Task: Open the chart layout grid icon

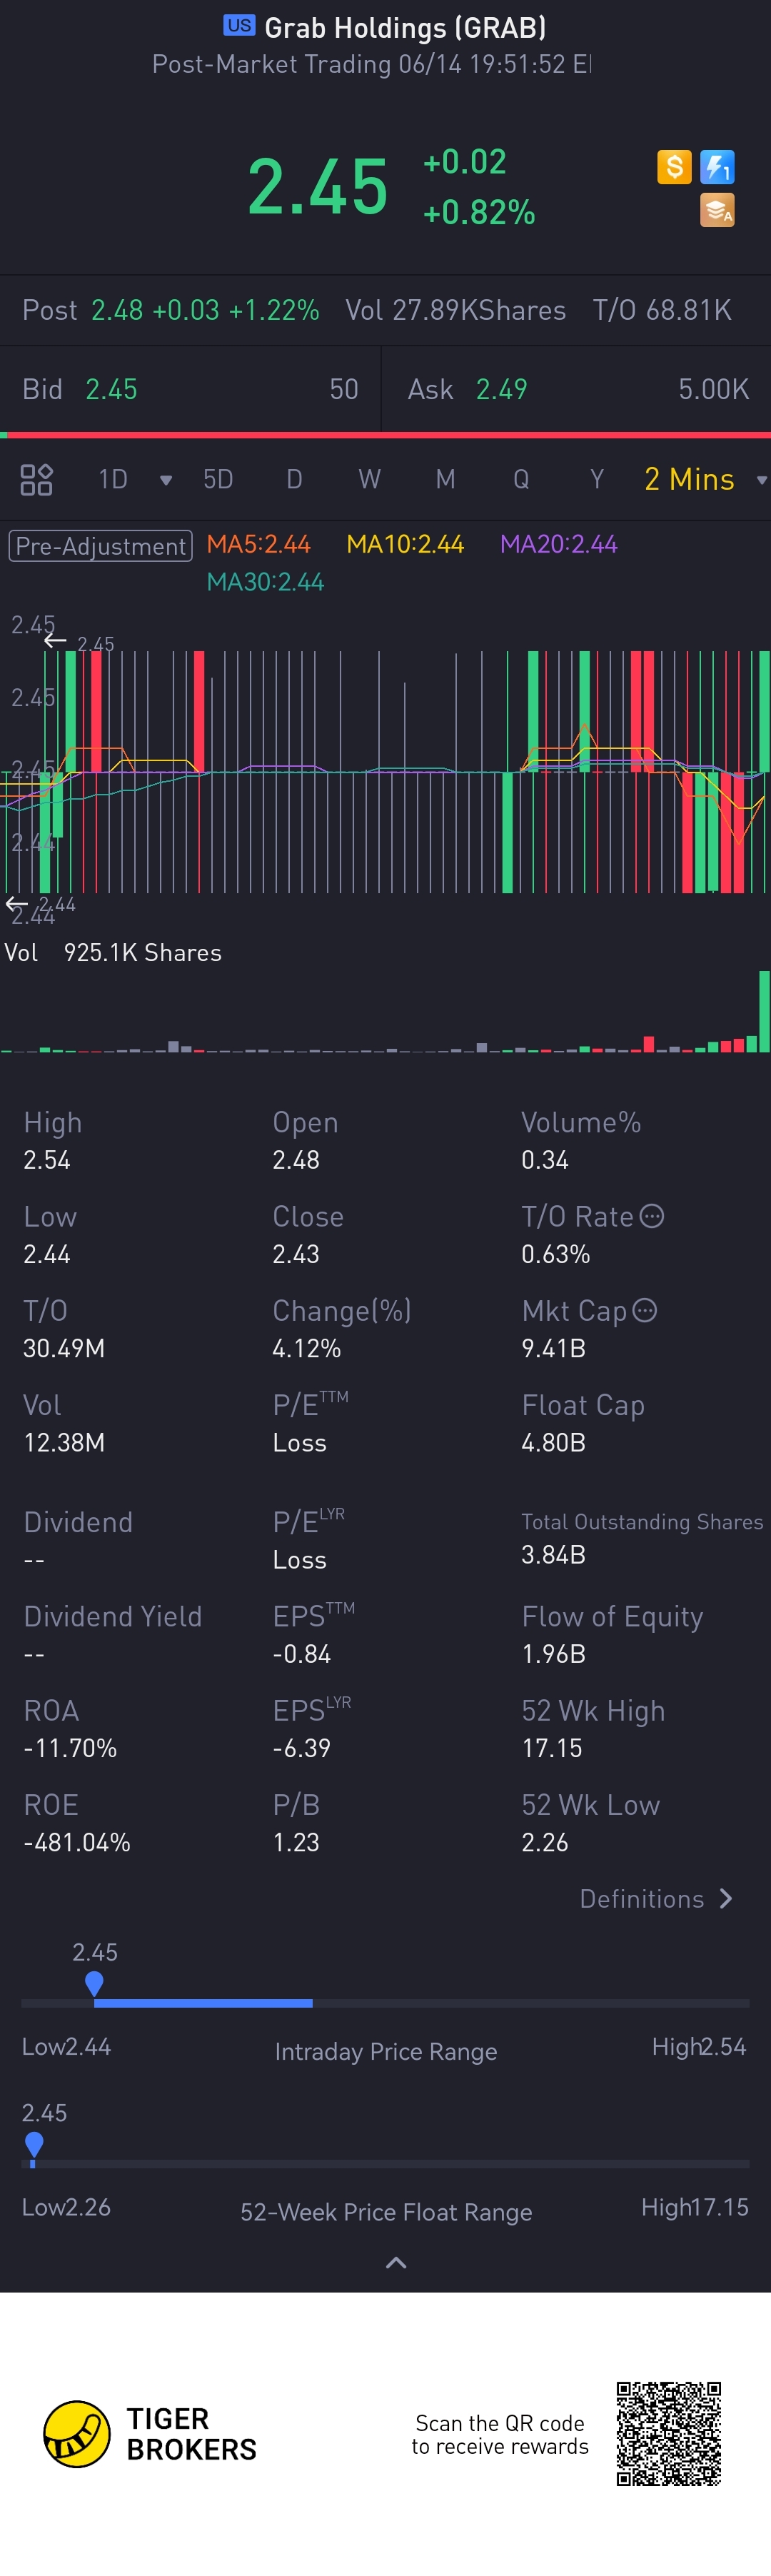Action: click(36, 480)
